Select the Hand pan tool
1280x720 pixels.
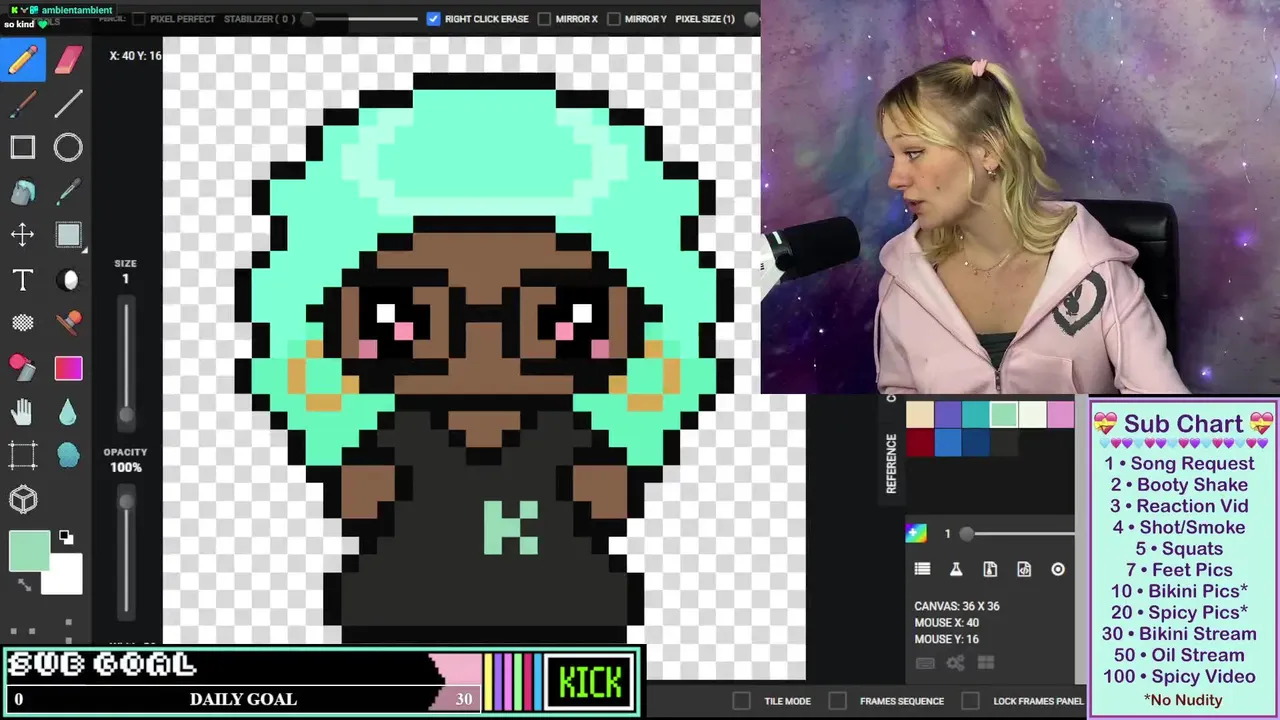point(23,411)
